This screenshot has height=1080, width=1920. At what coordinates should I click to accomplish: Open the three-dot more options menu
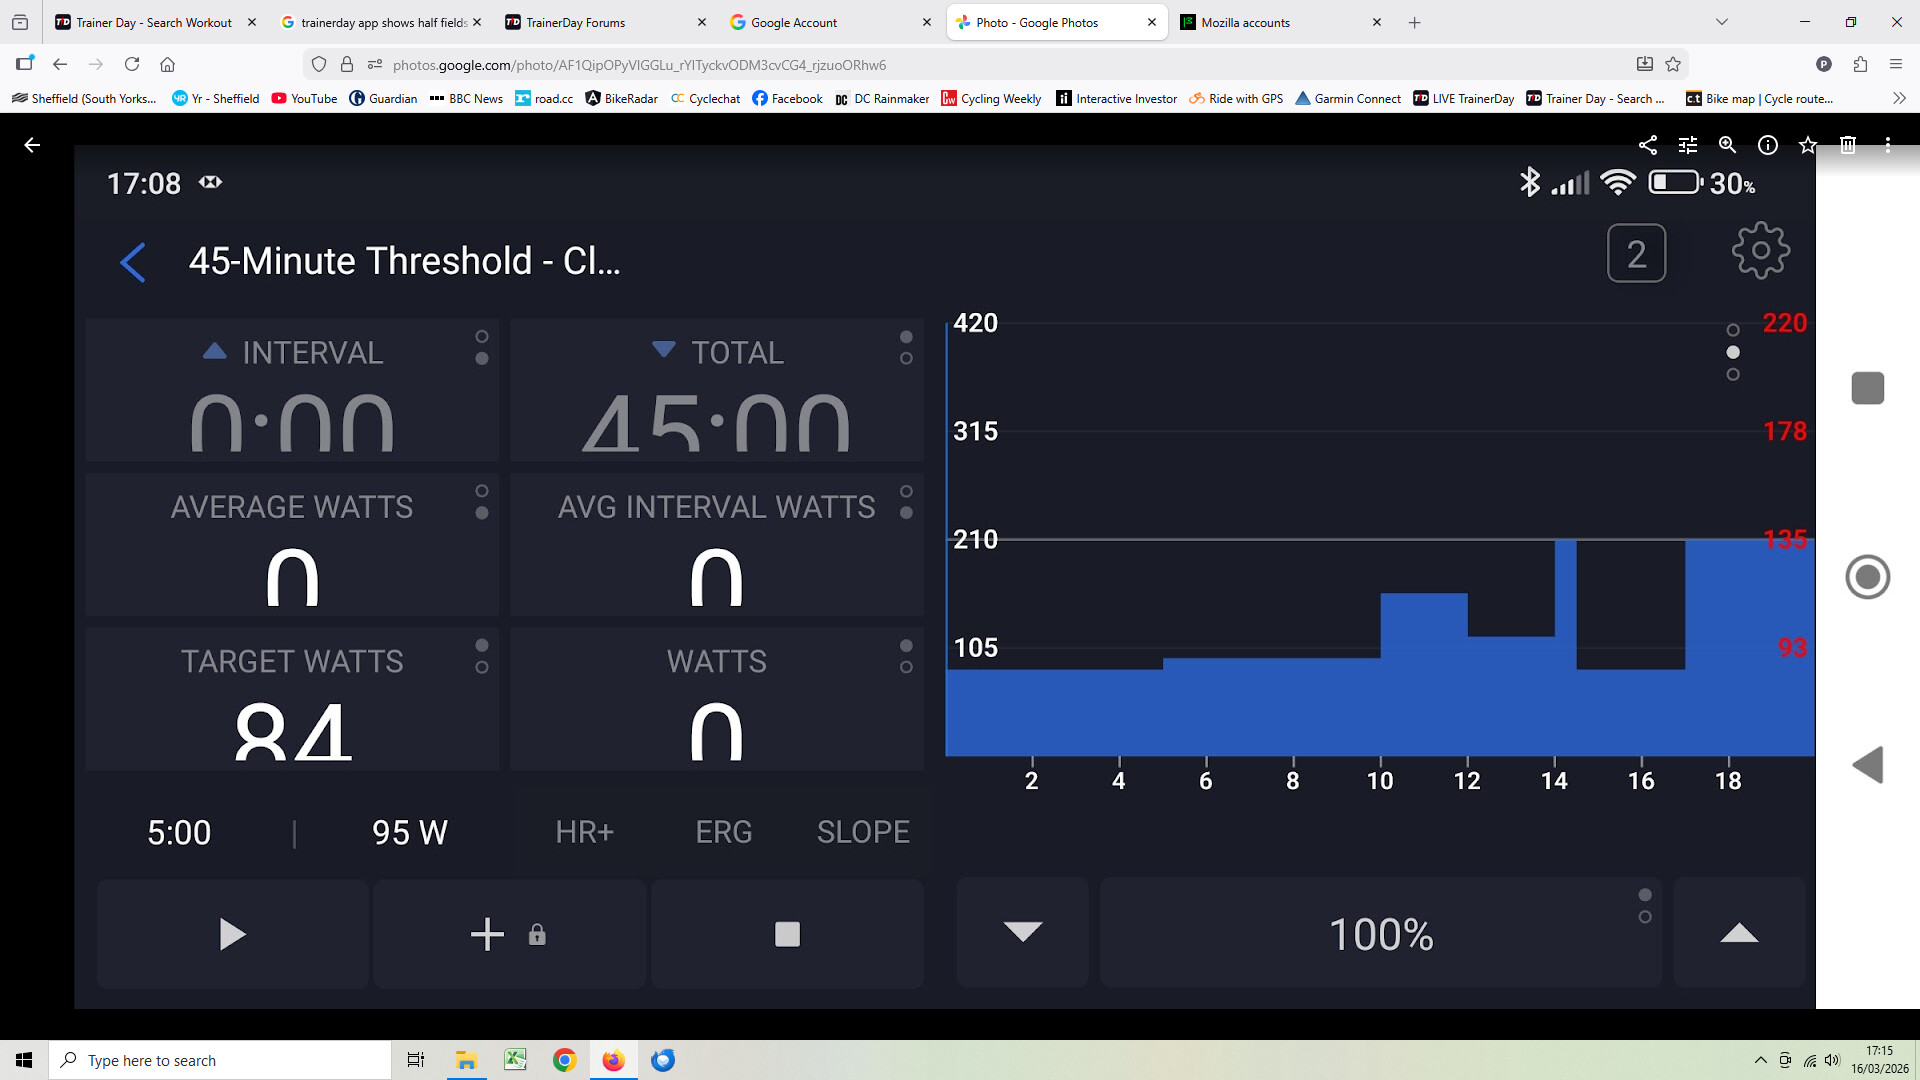[1888, 145]
